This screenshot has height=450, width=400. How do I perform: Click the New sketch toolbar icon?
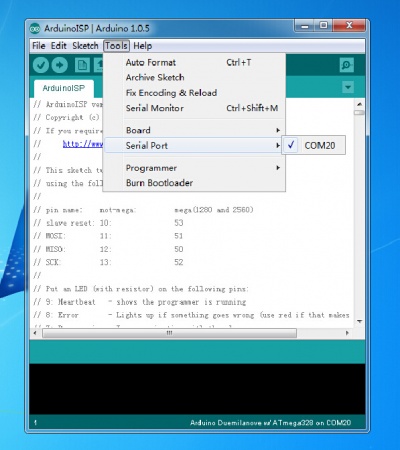[x=82, y=65]
